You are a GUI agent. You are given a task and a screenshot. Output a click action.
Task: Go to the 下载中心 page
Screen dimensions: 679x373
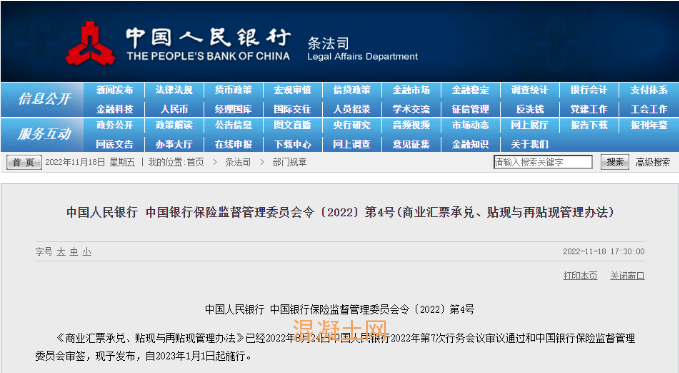tap(292, 144)
